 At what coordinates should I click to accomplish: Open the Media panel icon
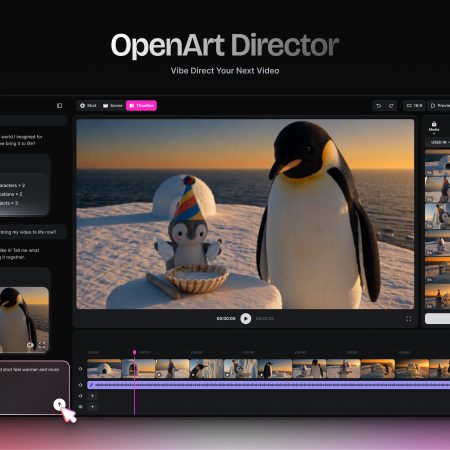(x=434, y=126)
